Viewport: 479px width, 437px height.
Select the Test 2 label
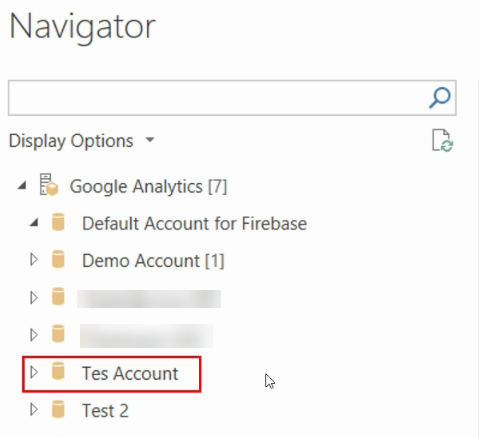click(x=105, y=411)
